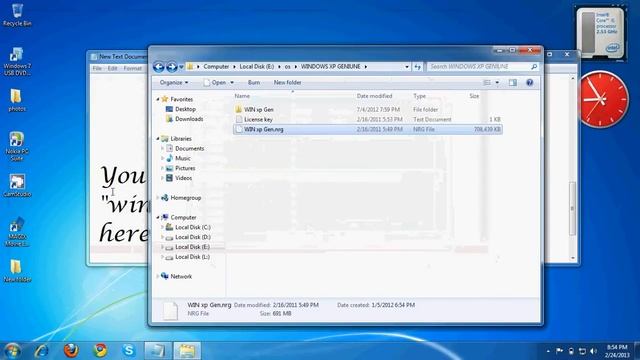
Task: Expand Local Disk (C:) node arrow
Action: [162, 227]
